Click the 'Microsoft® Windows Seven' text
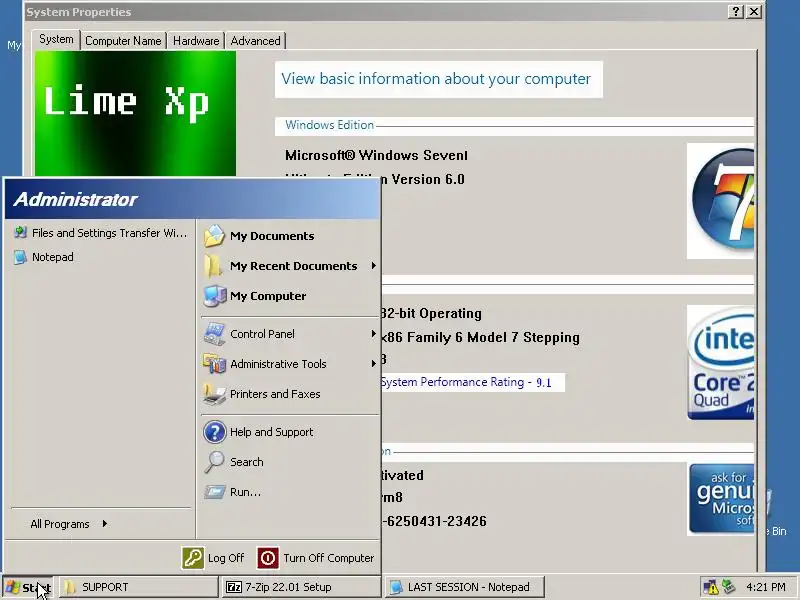 (x=377, y=155)
